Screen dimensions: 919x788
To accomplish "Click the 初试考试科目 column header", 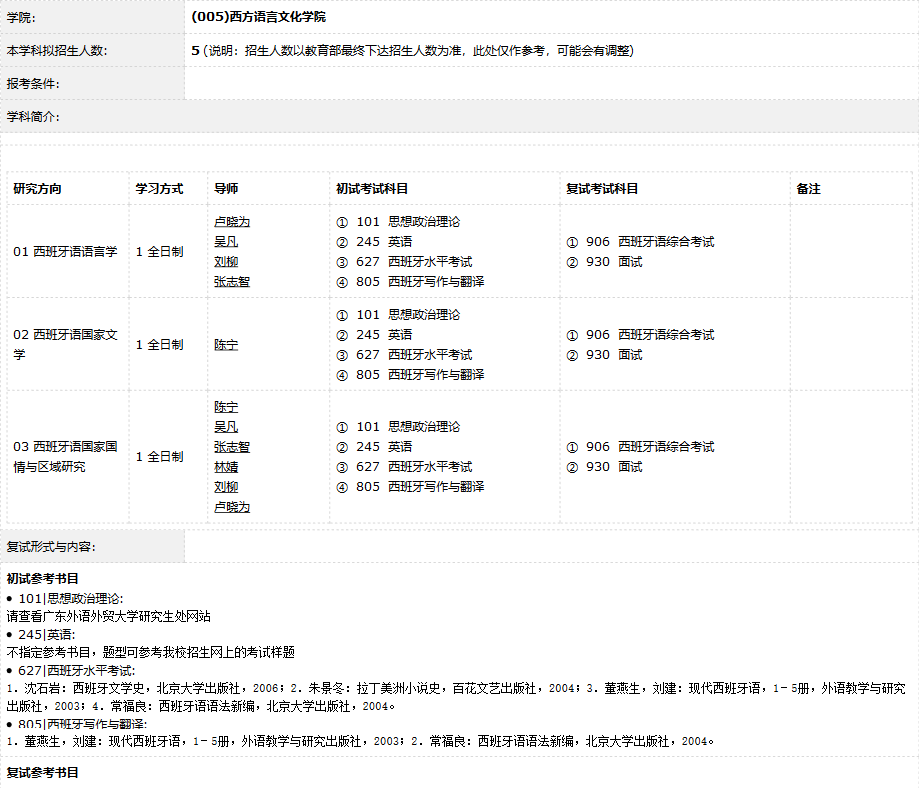I will tap(372, 189).
